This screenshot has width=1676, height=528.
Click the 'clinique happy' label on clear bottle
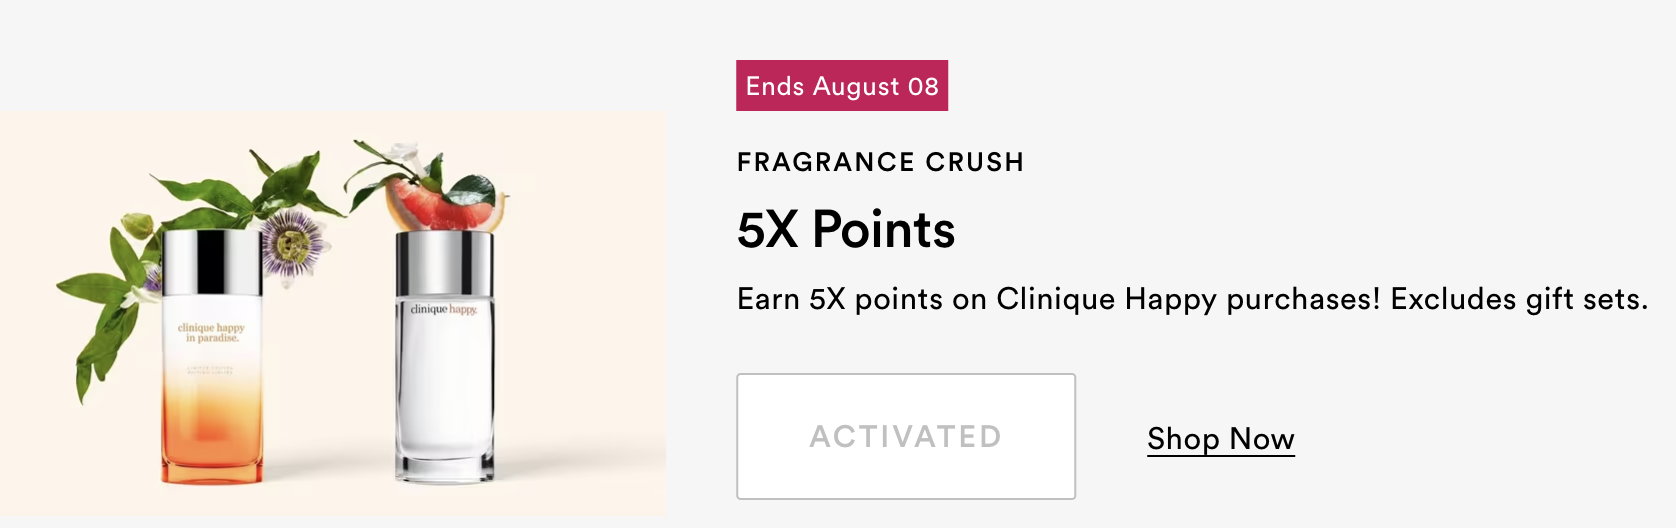[x=444, y=309]
